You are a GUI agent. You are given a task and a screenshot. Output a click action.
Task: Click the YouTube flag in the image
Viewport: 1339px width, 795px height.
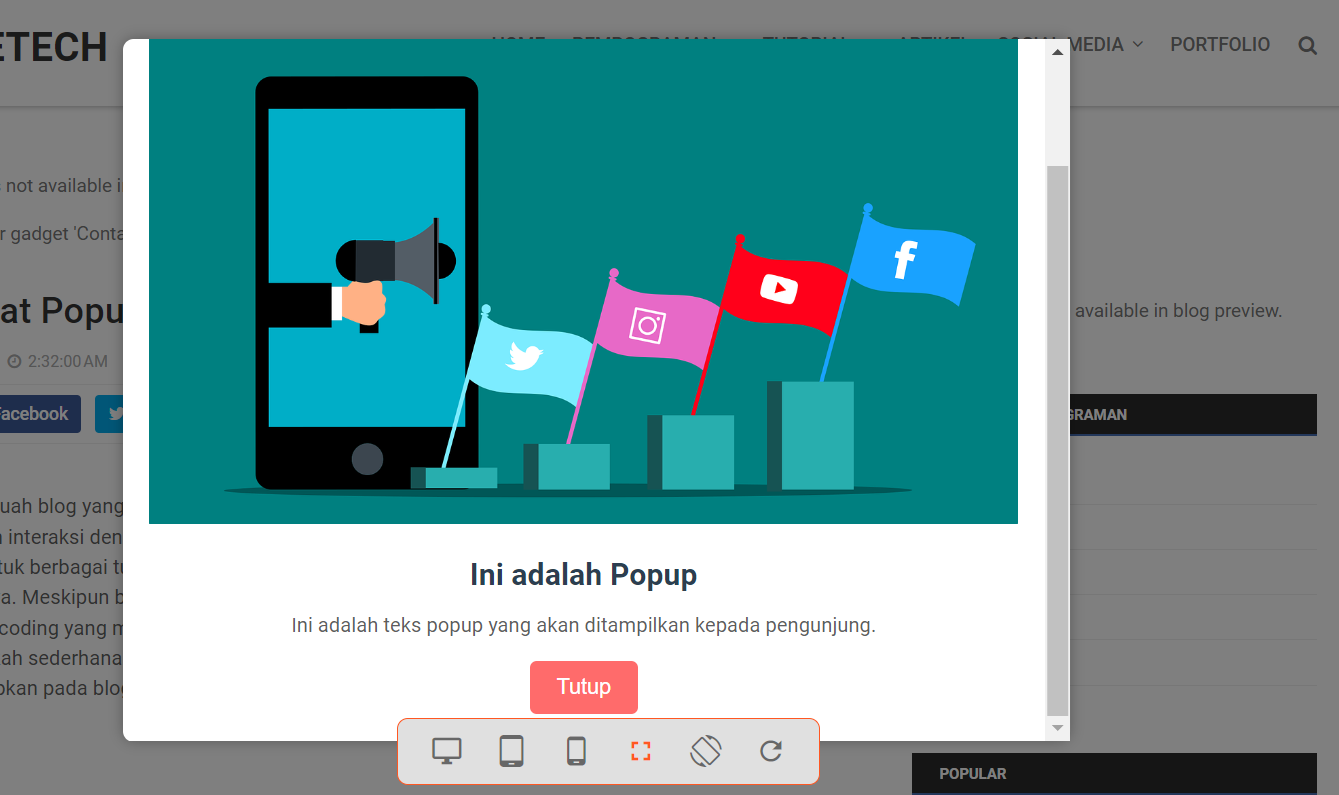point(783,289)
